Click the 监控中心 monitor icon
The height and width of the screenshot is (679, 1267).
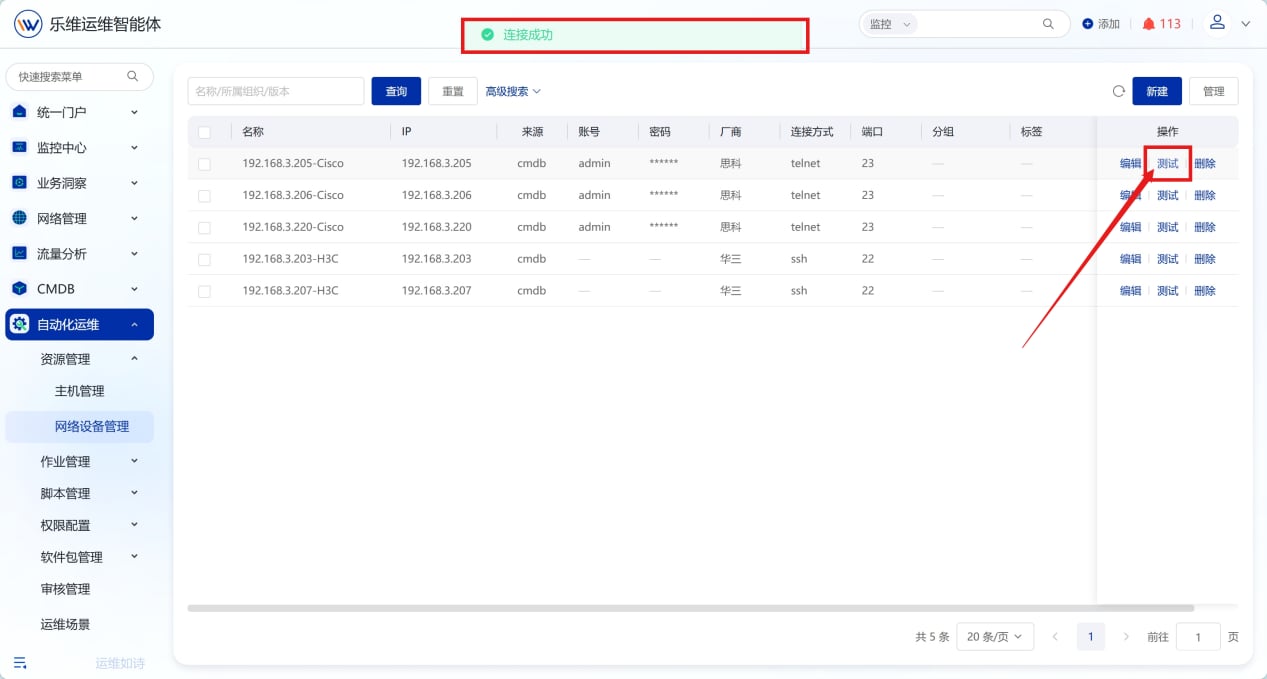[x=19, y=147]
